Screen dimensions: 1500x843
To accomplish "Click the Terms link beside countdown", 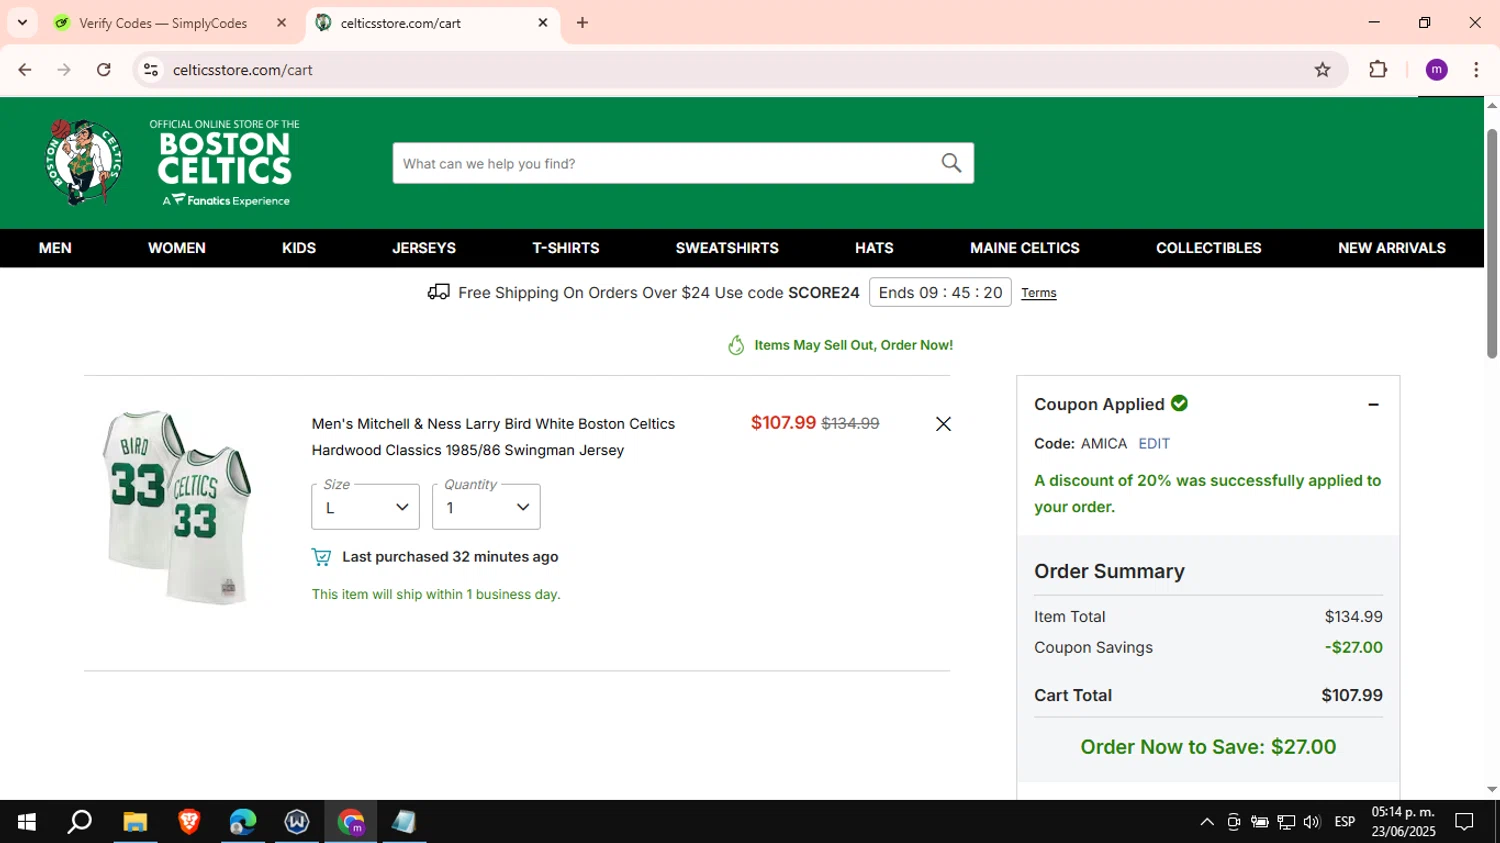I will pos(1039,293).
